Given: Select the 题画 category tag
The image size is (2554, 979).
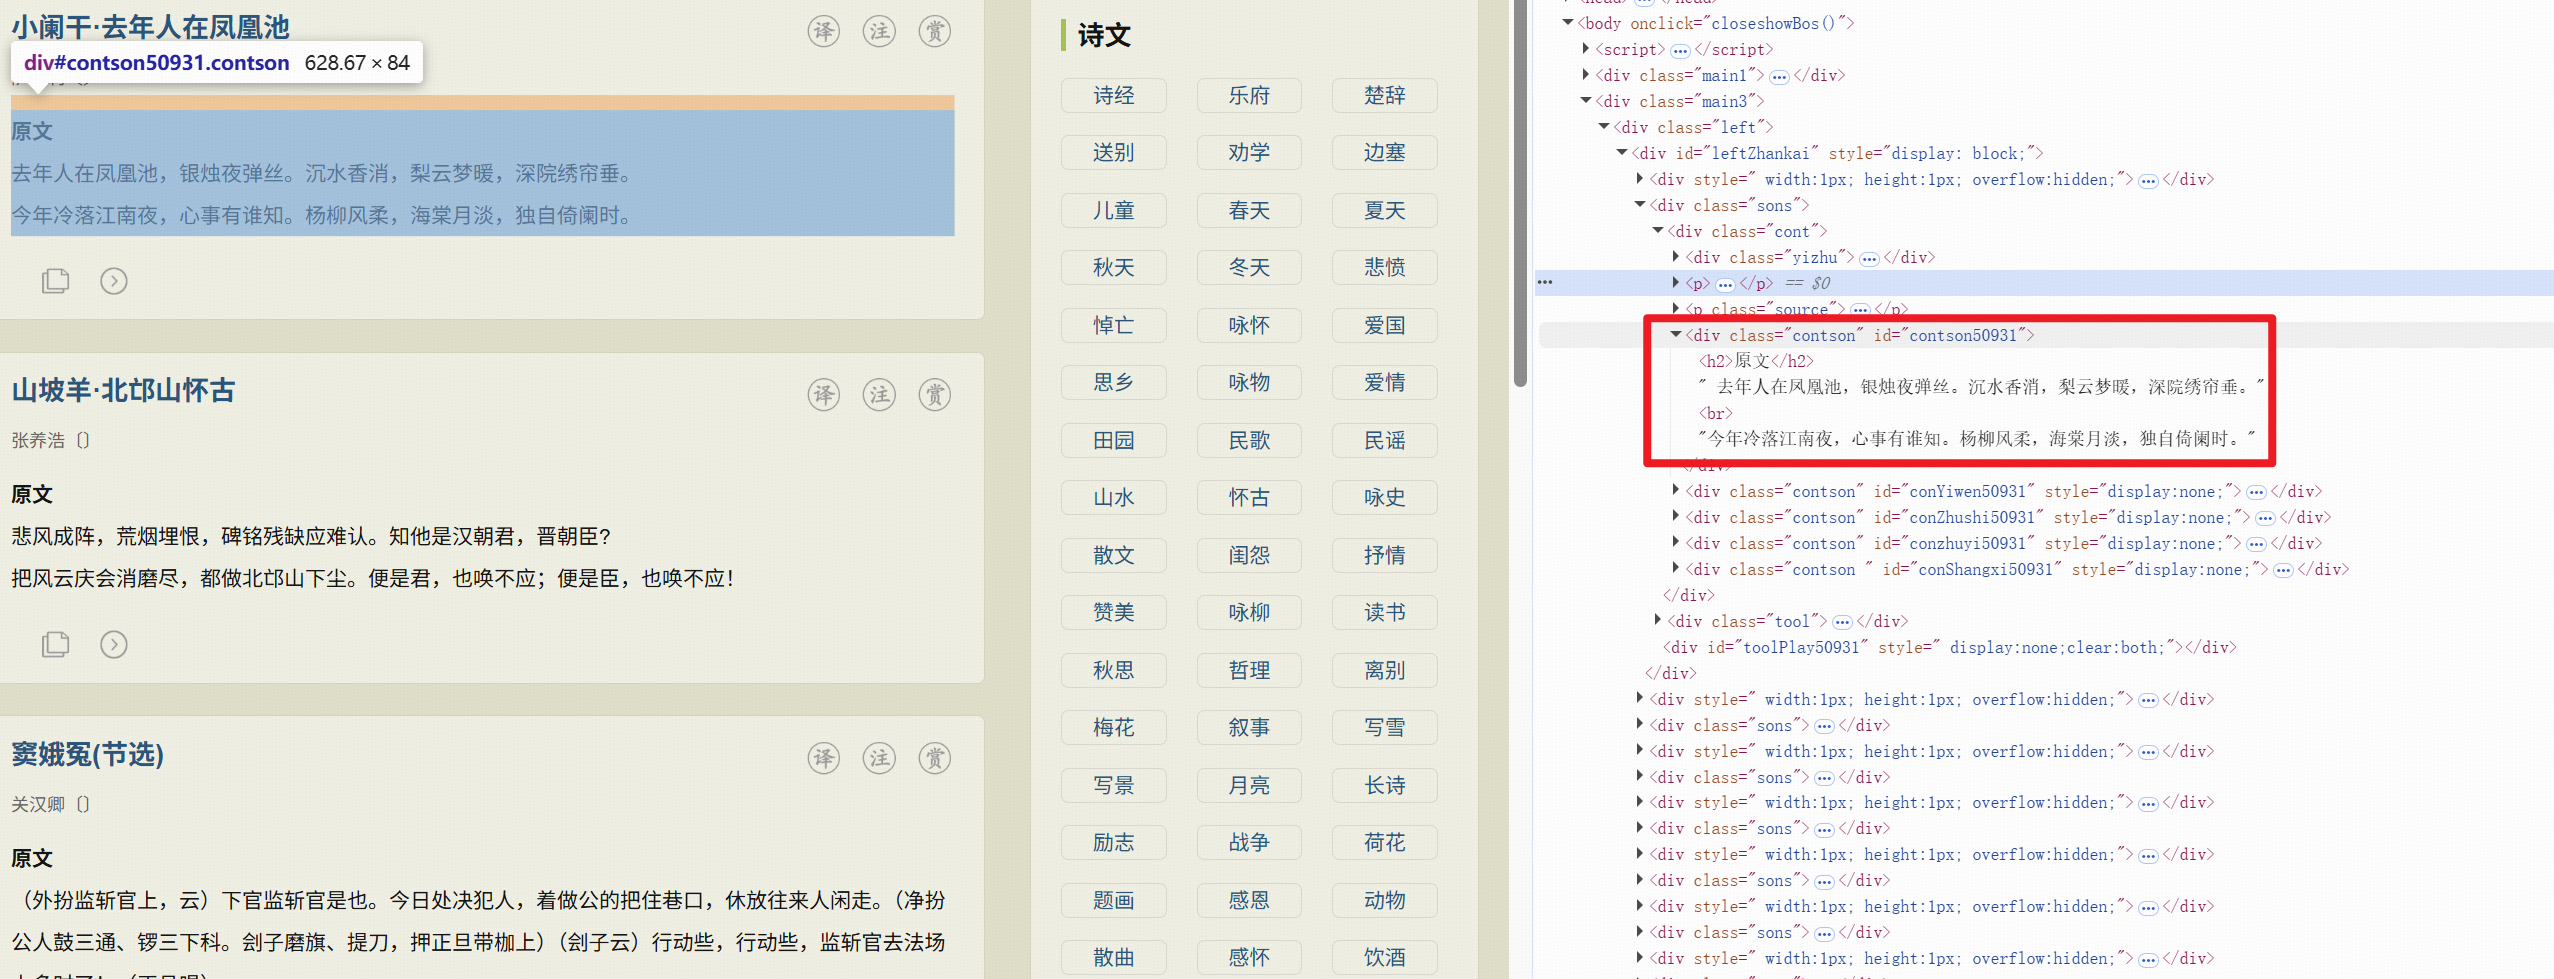Looking at the screenshot, I should click(1113, 900).
